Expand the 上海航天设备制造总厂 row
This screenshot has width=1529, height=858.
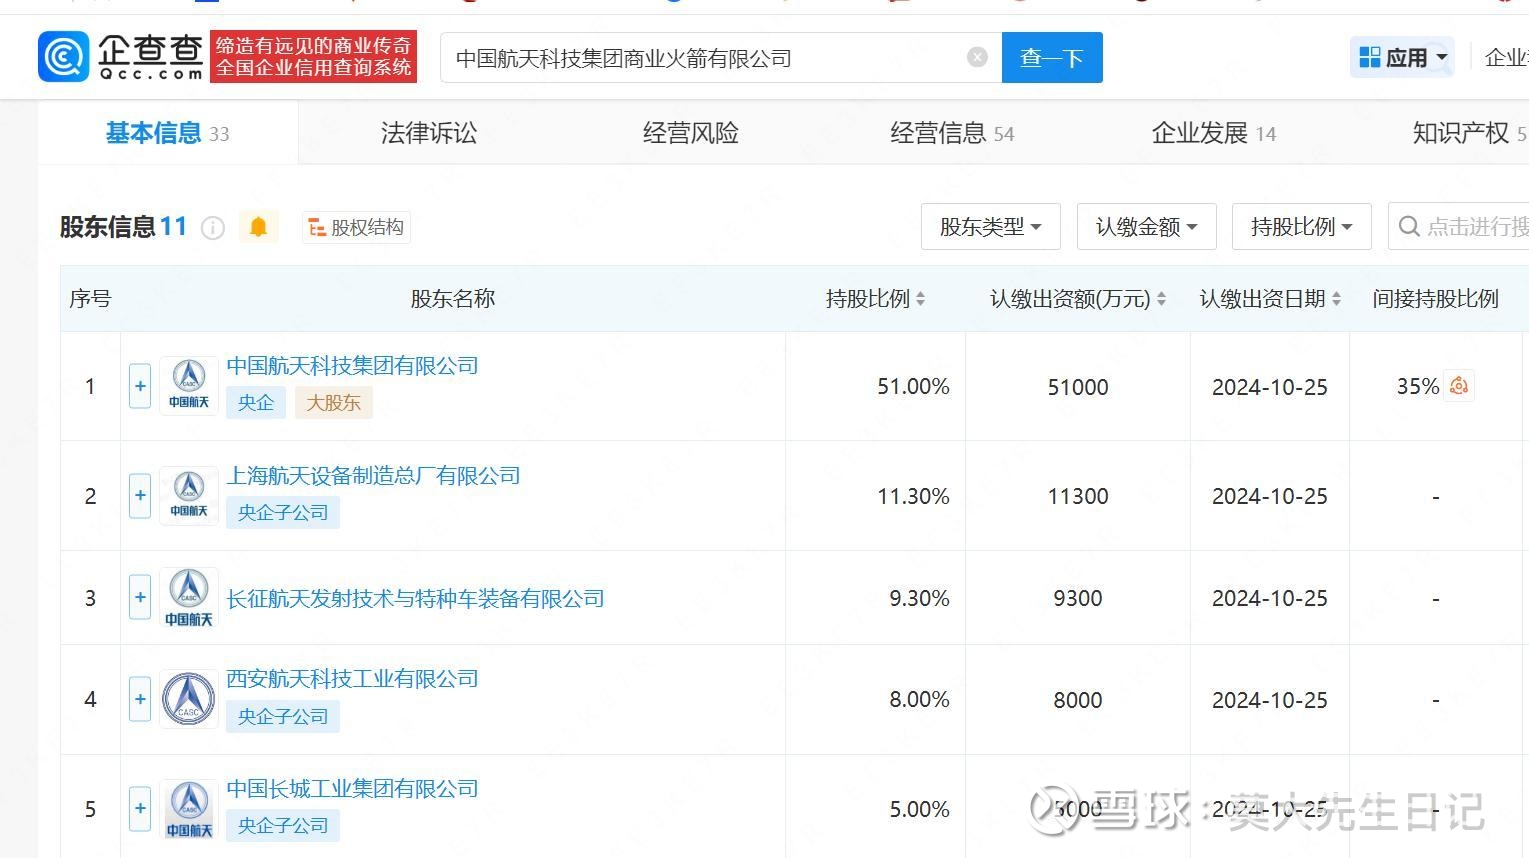tap(140, 496)
